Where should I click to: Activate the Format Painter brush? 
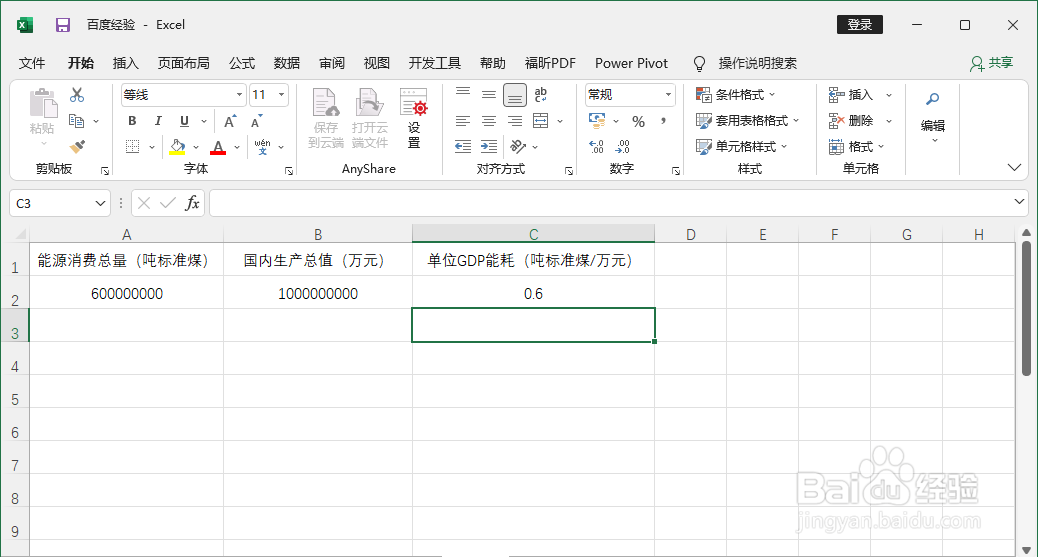click(77, 146)
